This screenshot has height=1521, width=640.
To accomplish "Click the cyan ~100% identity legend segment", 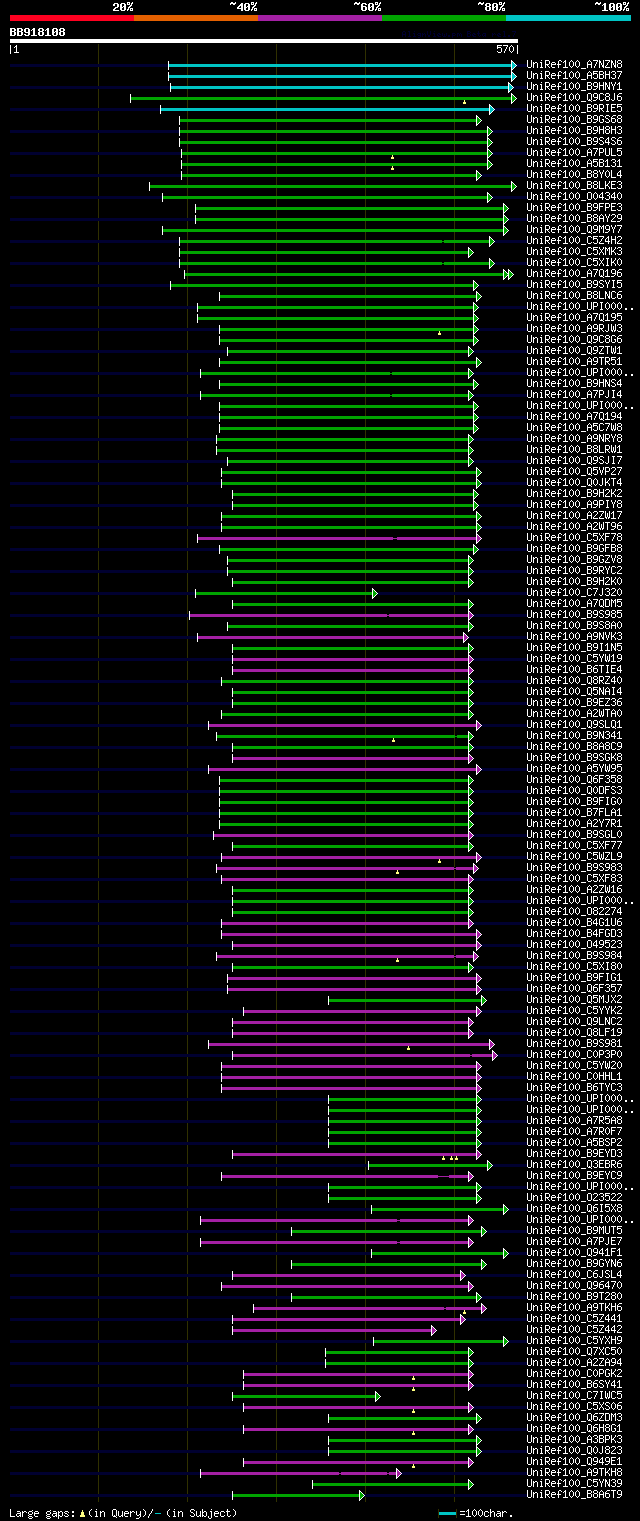I will click(x=568, y=17).
